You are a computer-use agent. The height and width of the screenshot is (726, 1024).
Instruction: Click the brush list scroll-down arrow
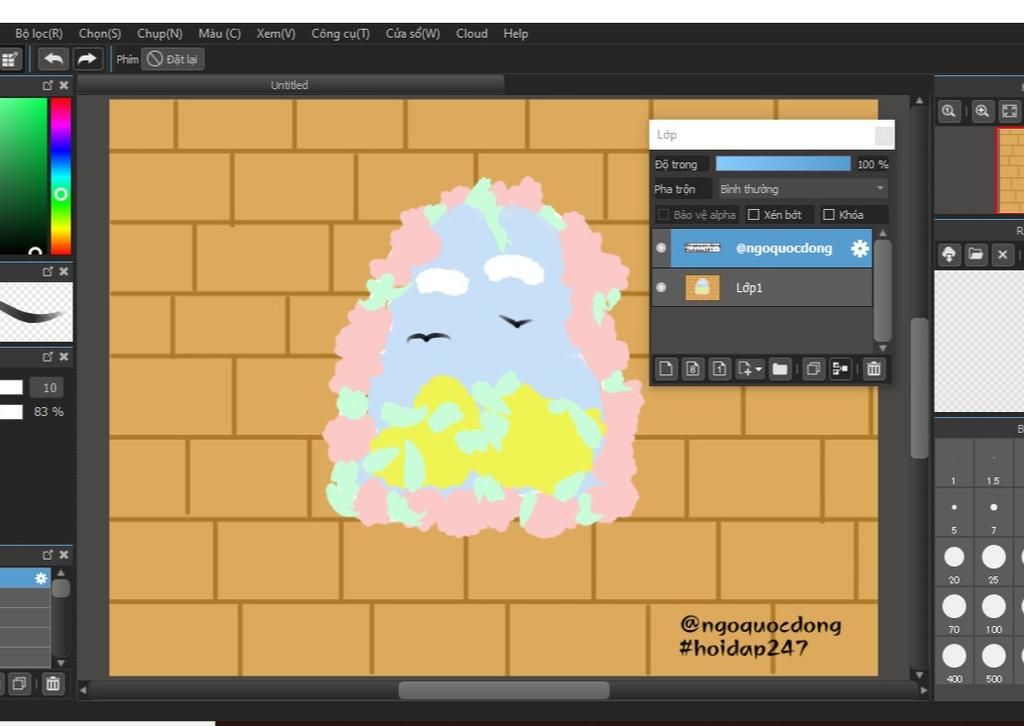click(61, 663)
